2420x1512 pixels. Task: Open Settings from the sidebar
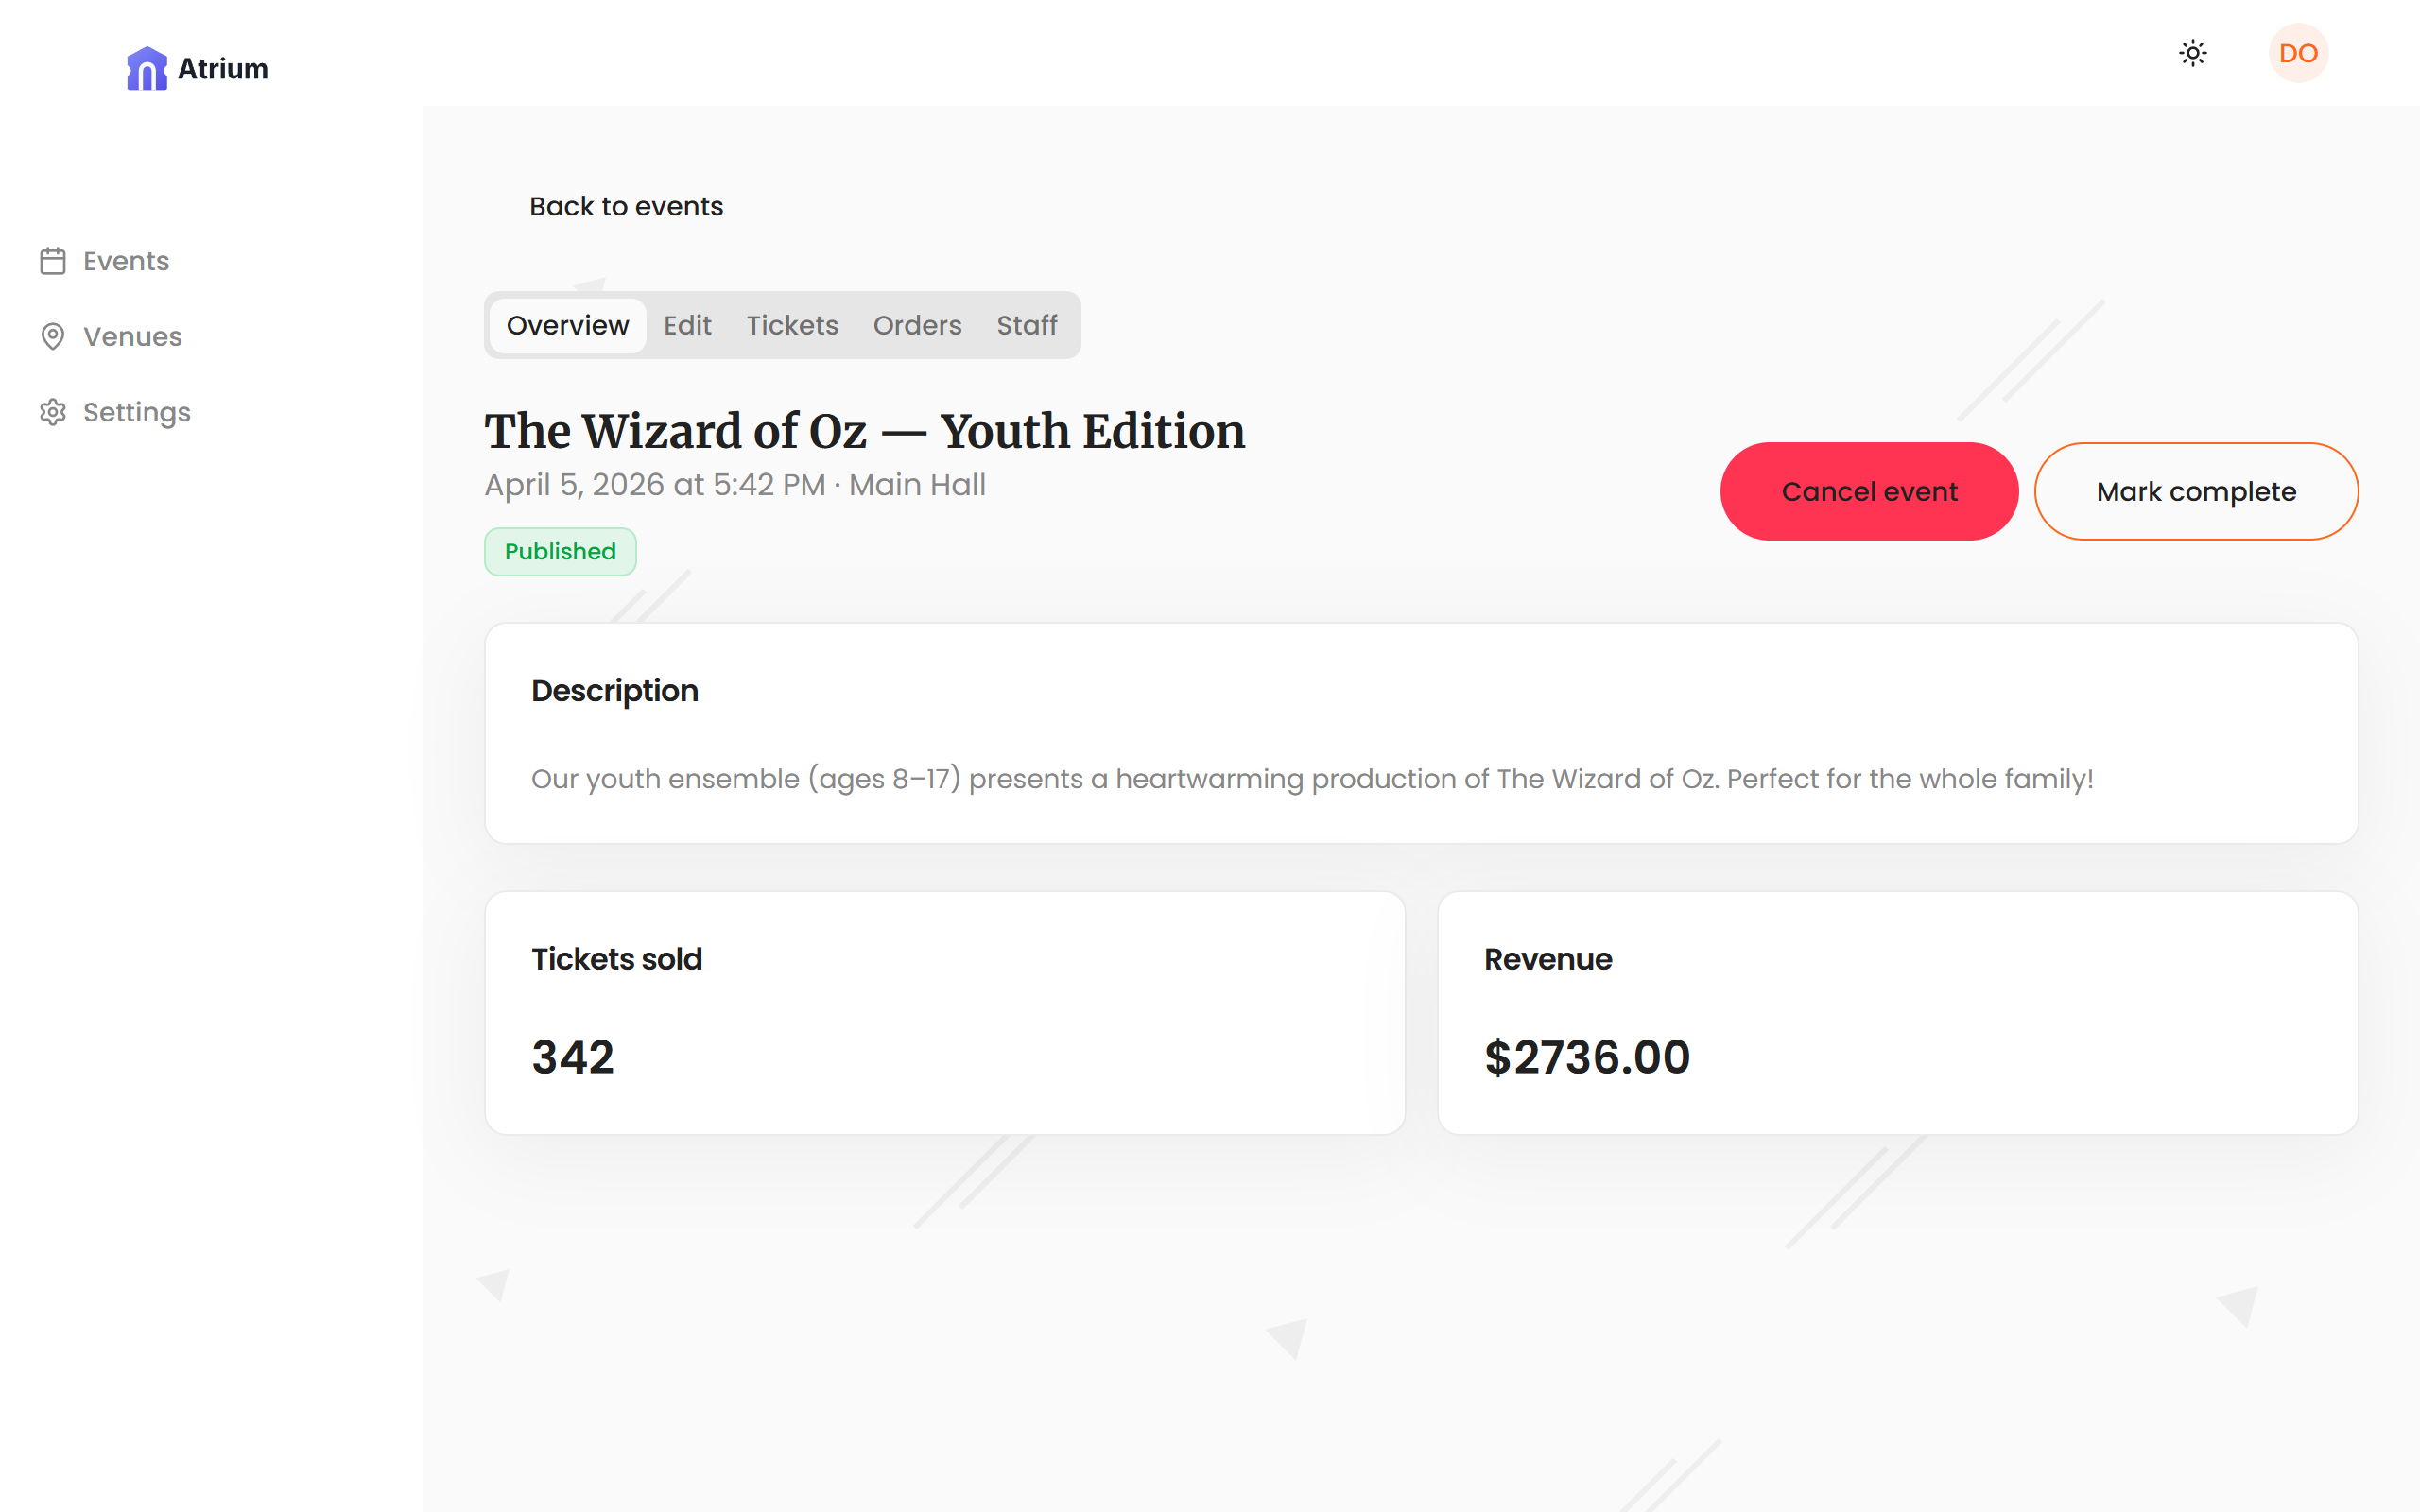(x=136, y=412)
